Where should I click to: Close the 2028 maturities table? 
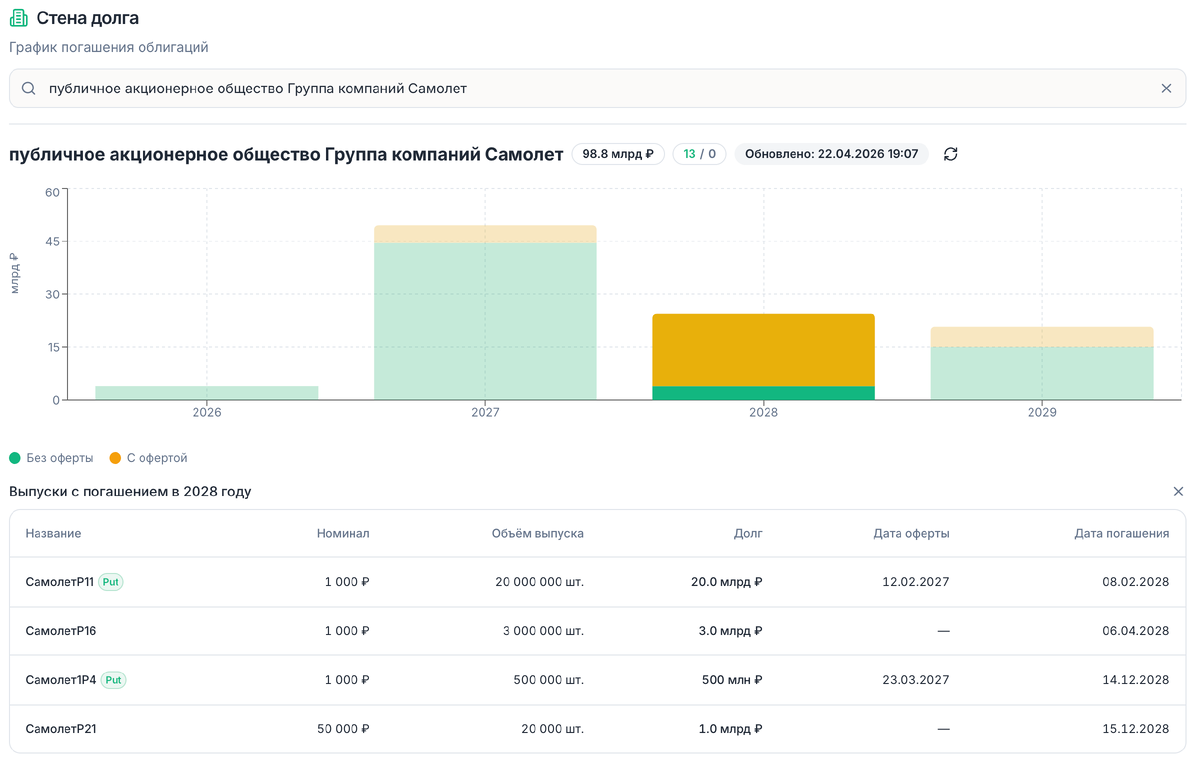1178,492
